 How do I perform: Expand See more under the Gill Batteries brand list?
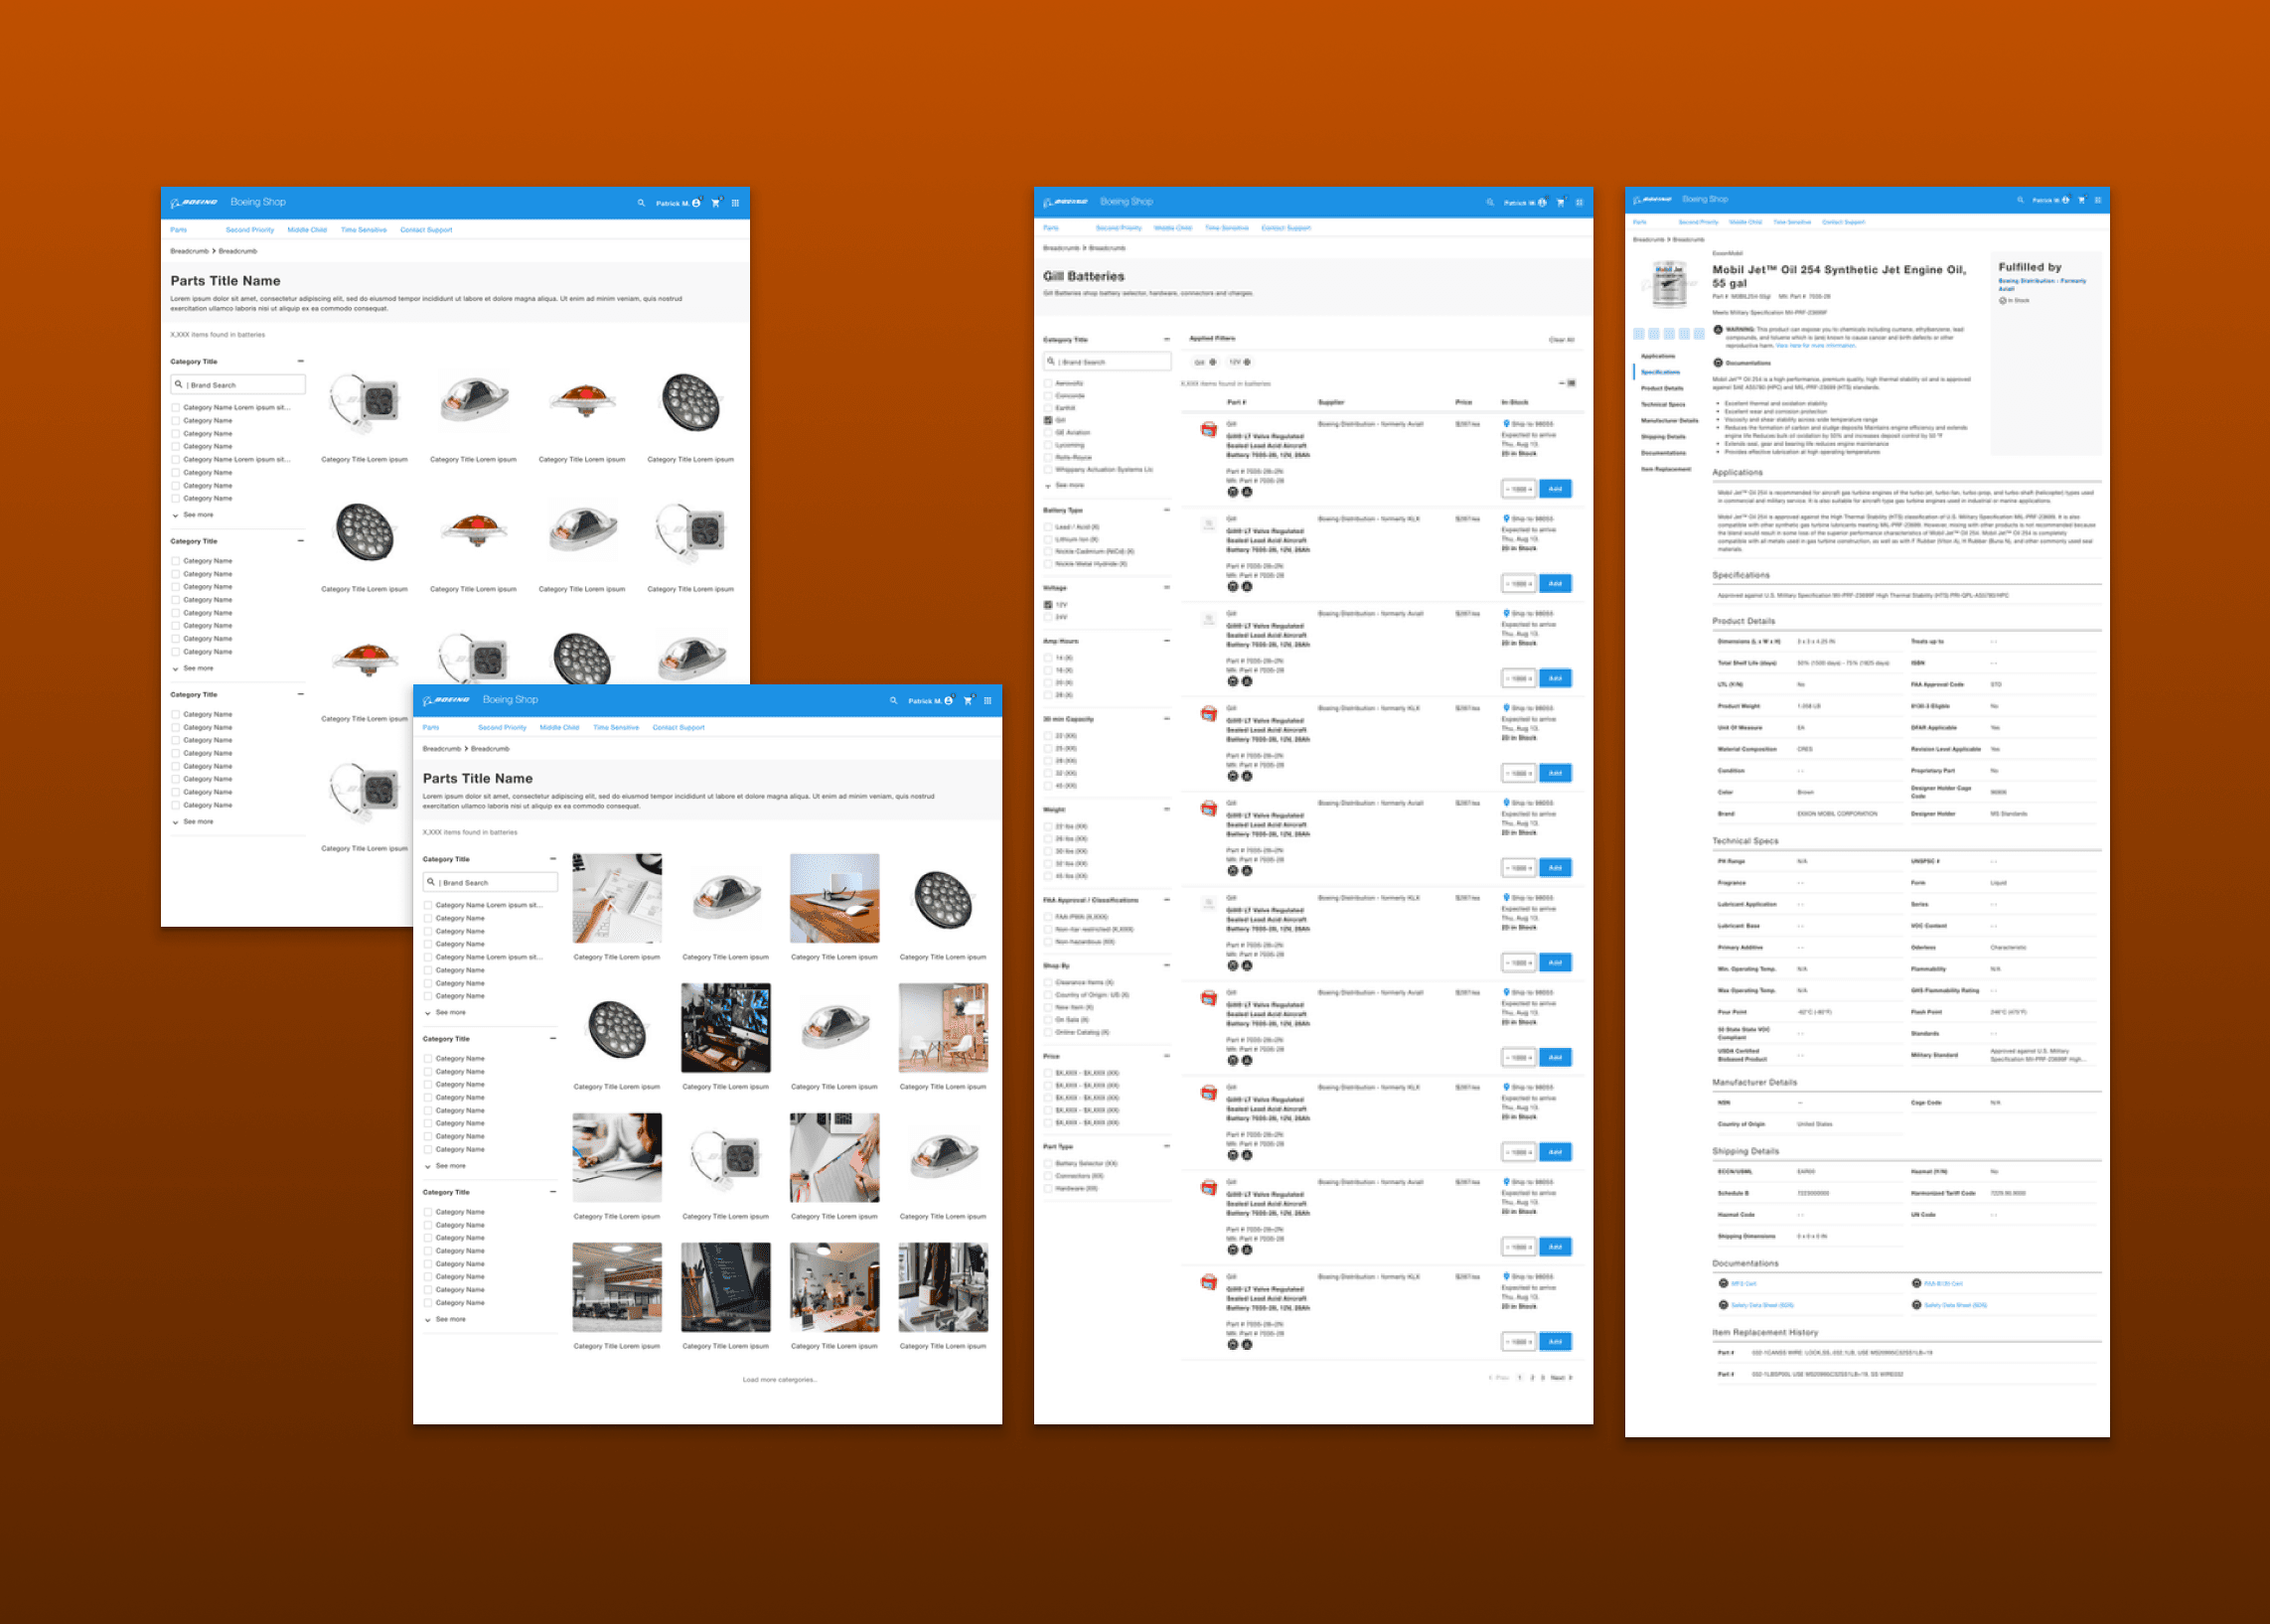pos(1067,485)
